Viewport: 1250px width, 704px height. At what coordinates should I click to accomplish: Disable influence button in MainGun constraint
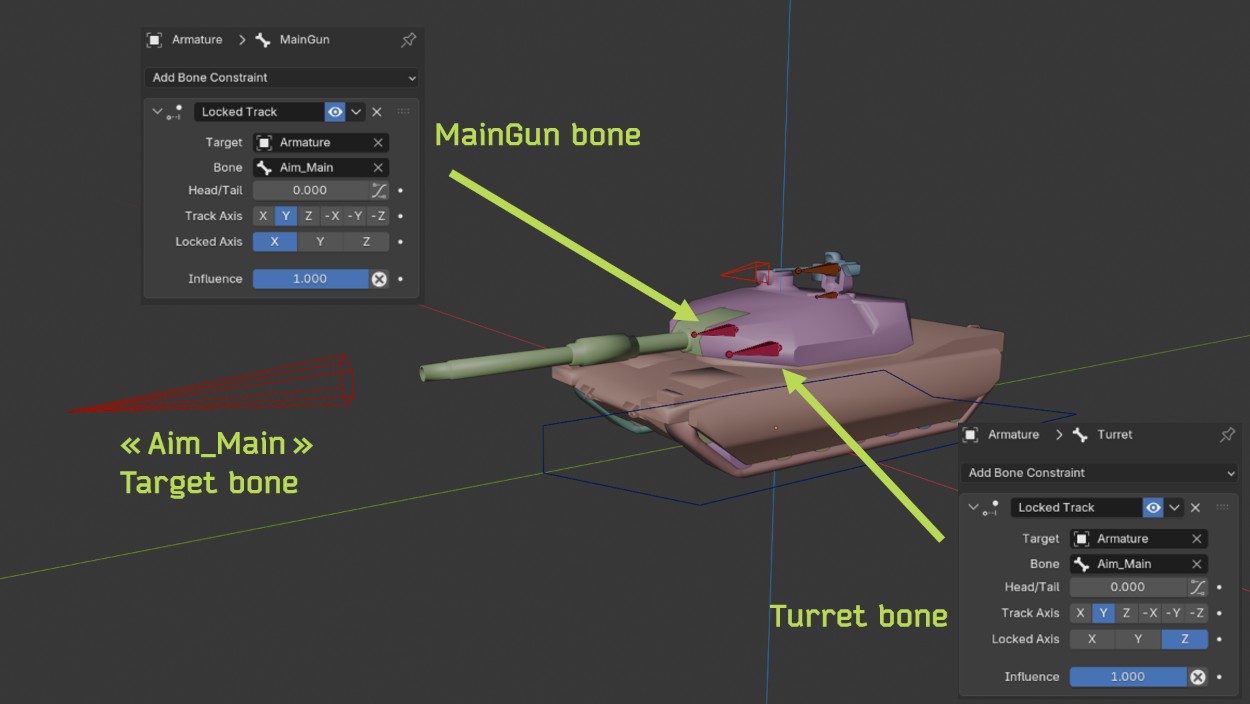[x=379, y=279]
